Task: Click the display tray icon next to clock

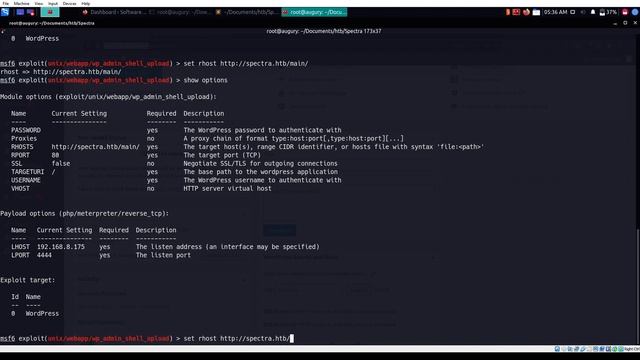Action: click(x=573, y=12)
